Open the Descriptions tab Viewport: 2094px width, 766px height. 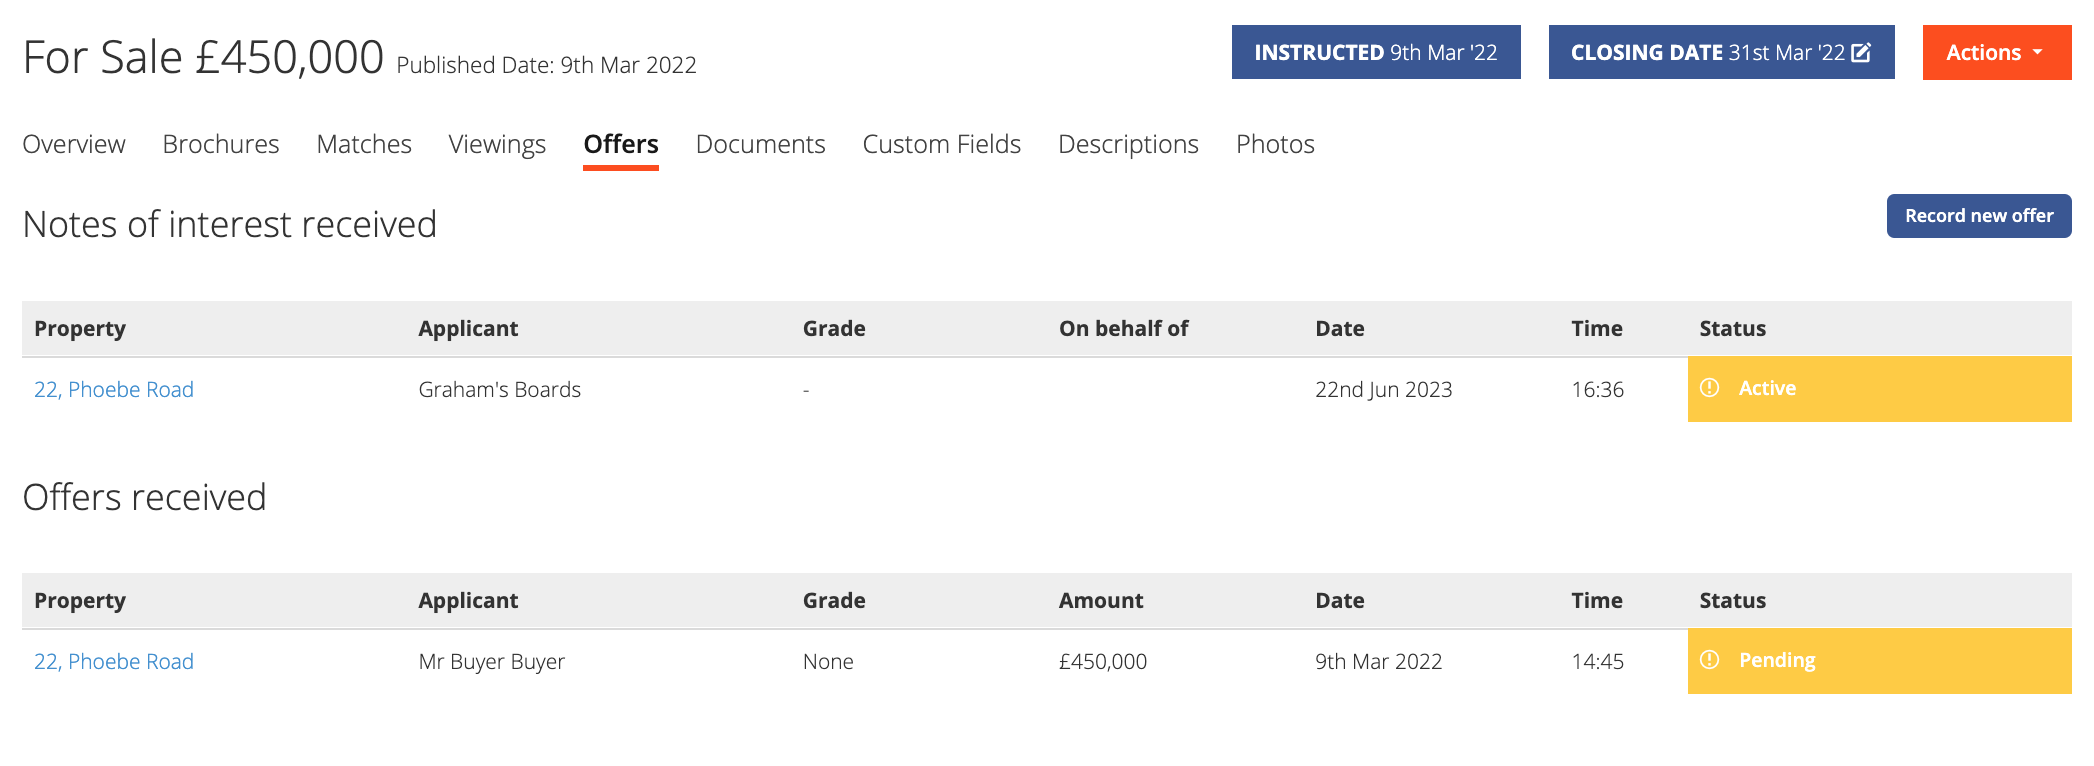coord(1128,144)
